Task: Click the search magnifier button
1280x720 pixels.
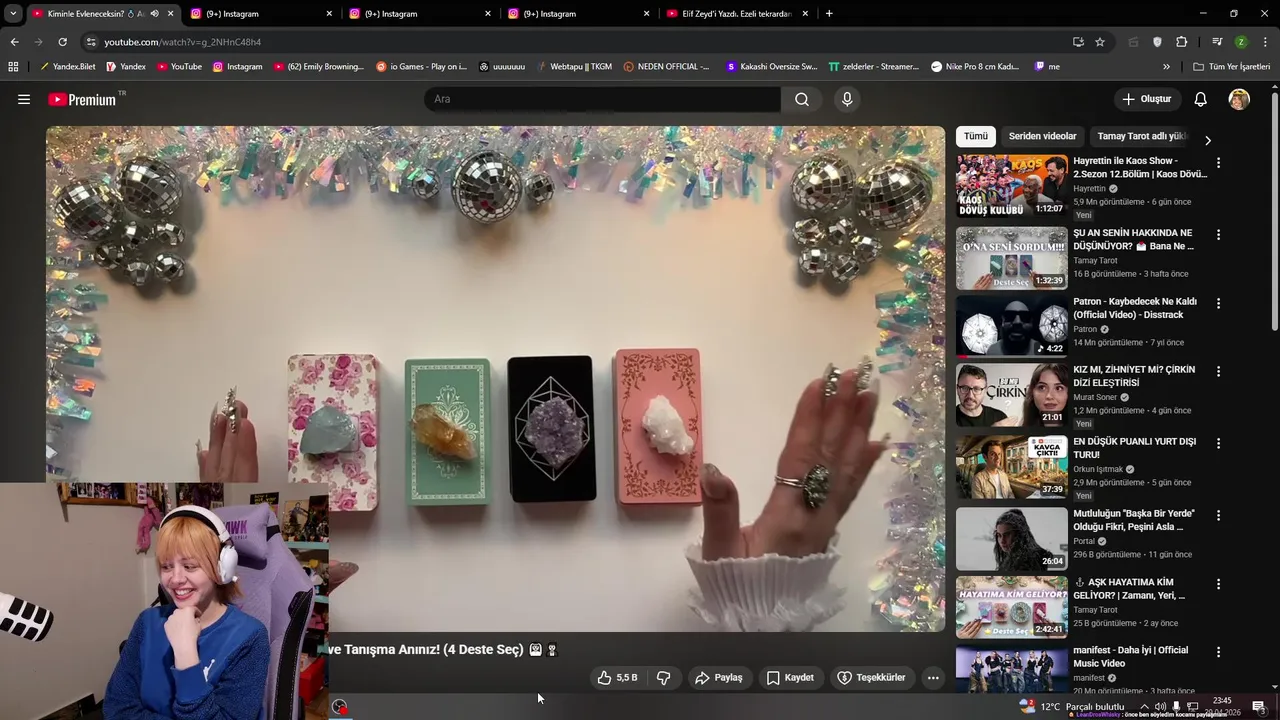Action: (x=802, y=99)
